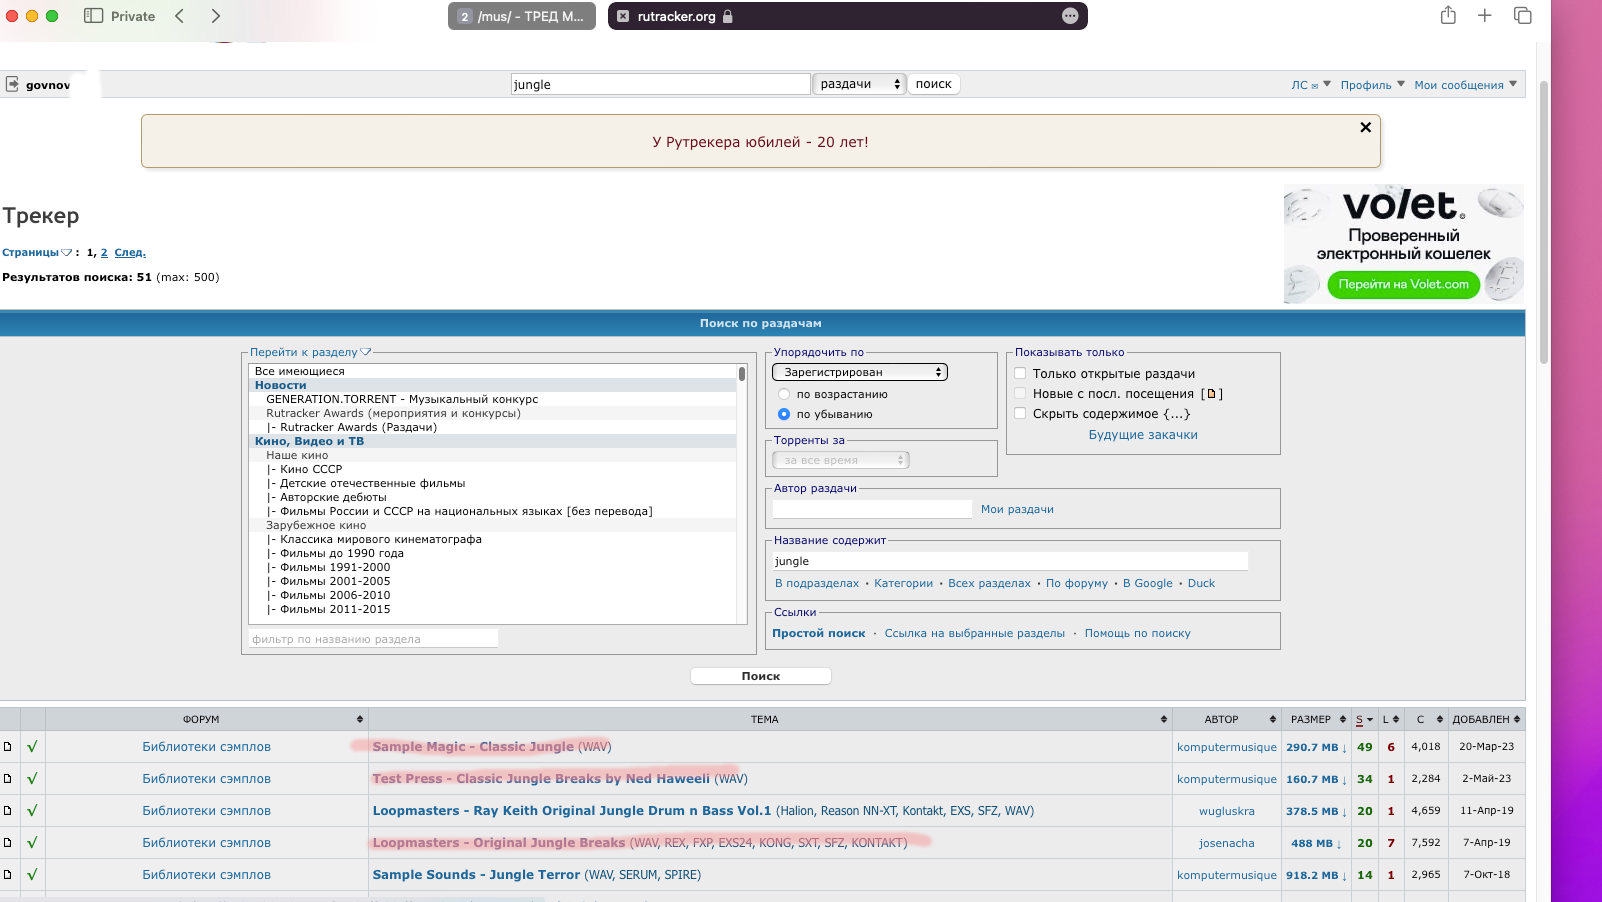The width and height of the screenshot is (1602, 902).
Task: Show the tab overview icon
Action: 1523,16
